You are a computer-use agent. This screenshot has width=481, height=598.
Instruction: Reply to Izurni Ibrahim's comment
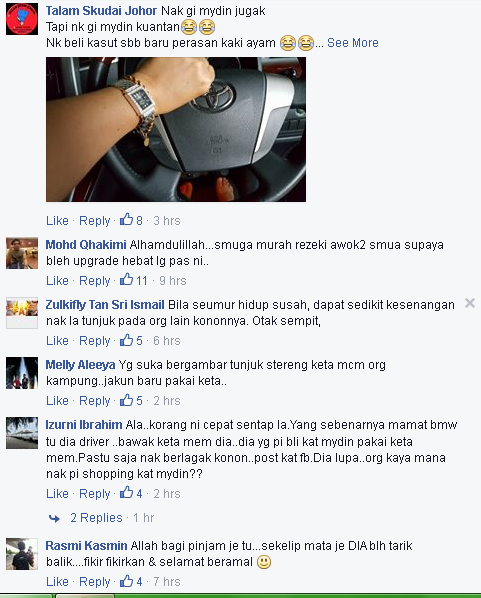click(95, 494)
